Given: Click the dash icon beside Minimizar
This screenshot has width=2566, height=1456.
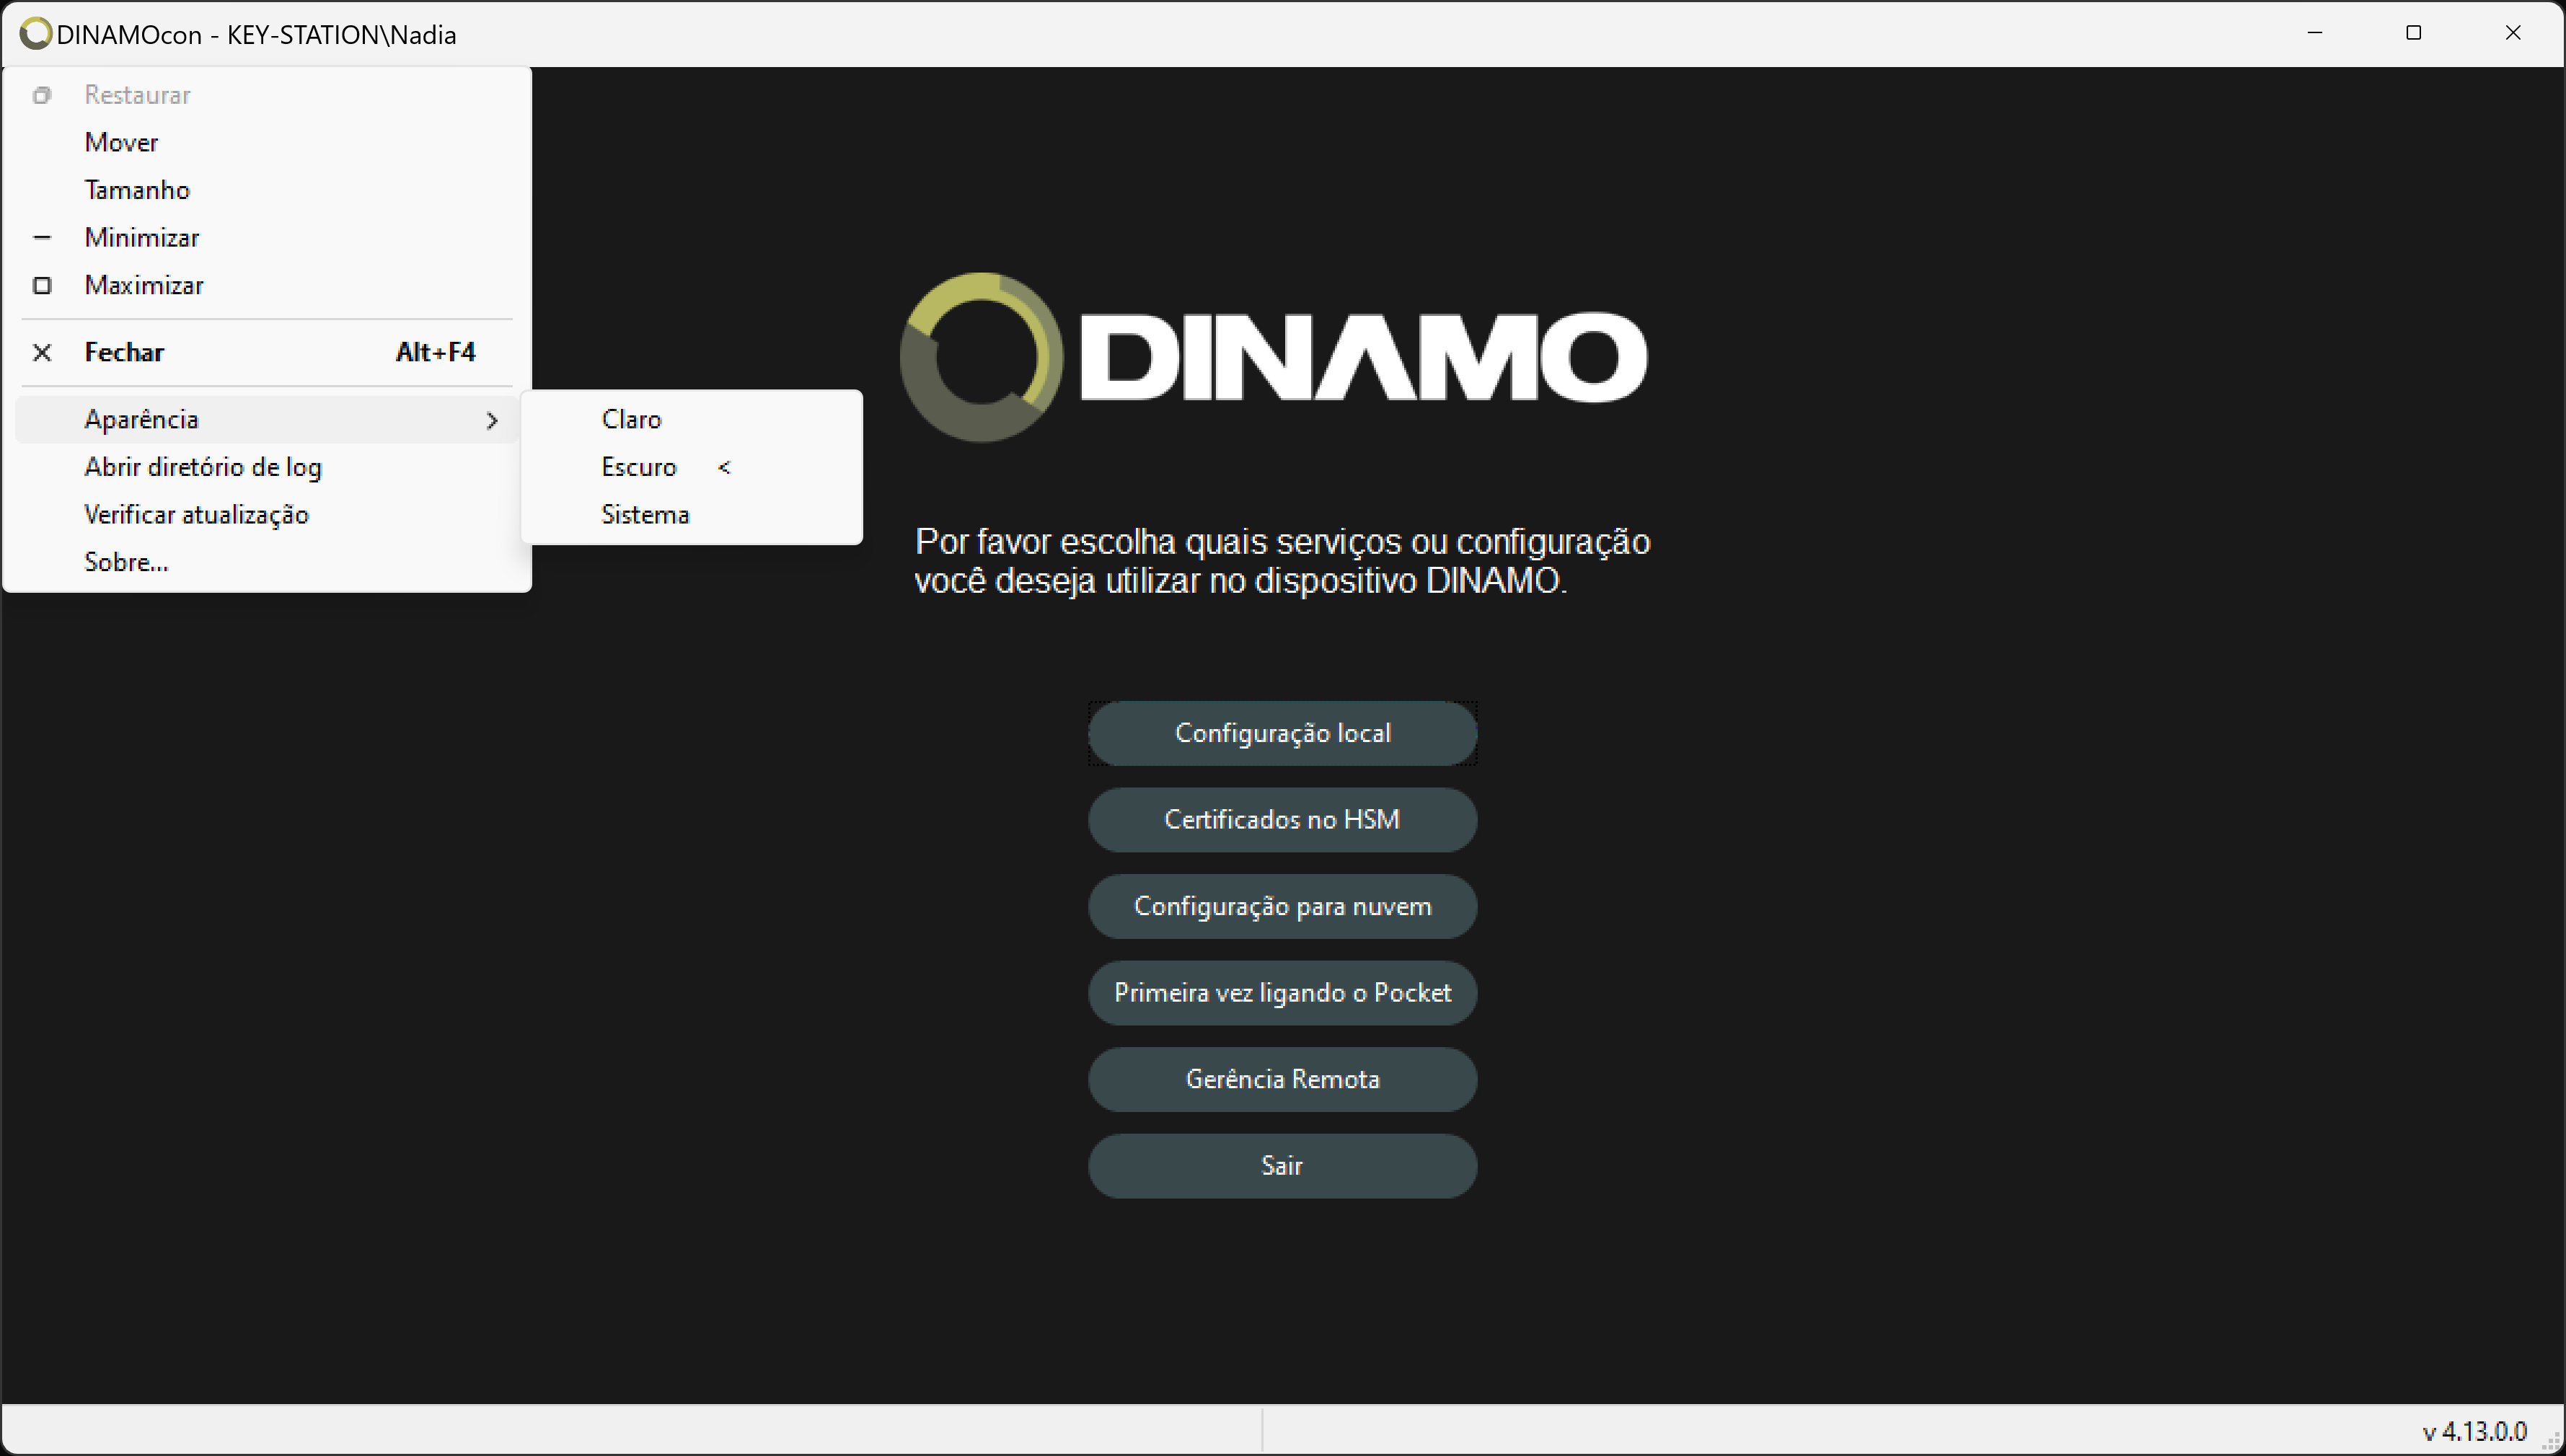Looking at the screenshot, I should (42, 238).
